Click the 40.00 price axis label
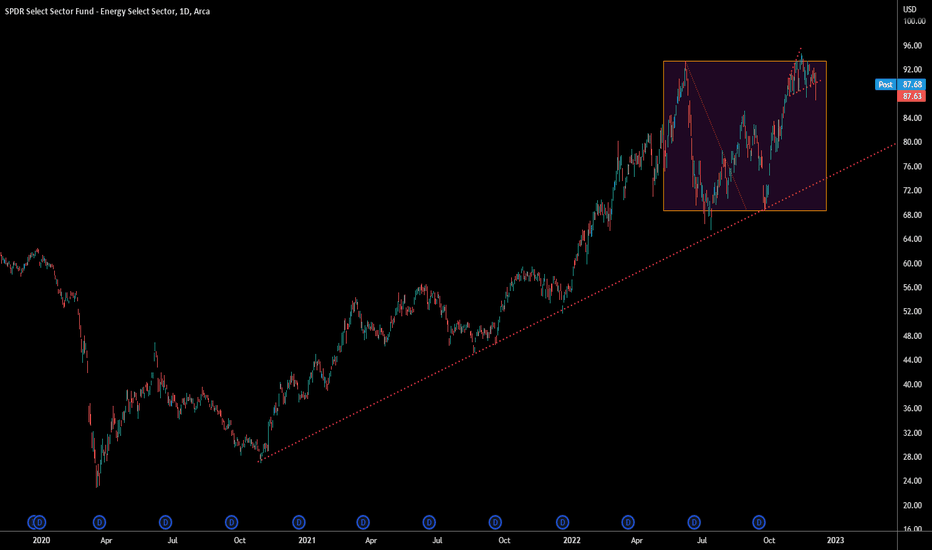The width and height of the screenshot is (932, 550). 912,384
